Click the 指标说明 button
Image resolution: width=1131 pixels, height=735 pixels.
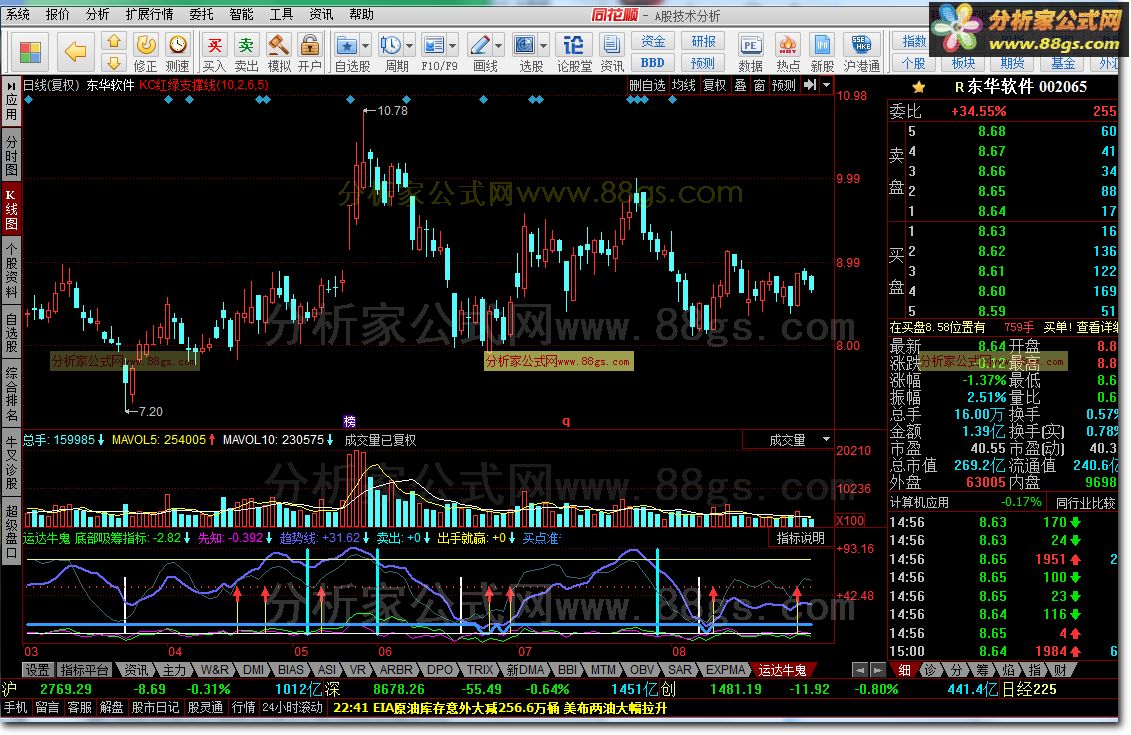tap(800, 538)
